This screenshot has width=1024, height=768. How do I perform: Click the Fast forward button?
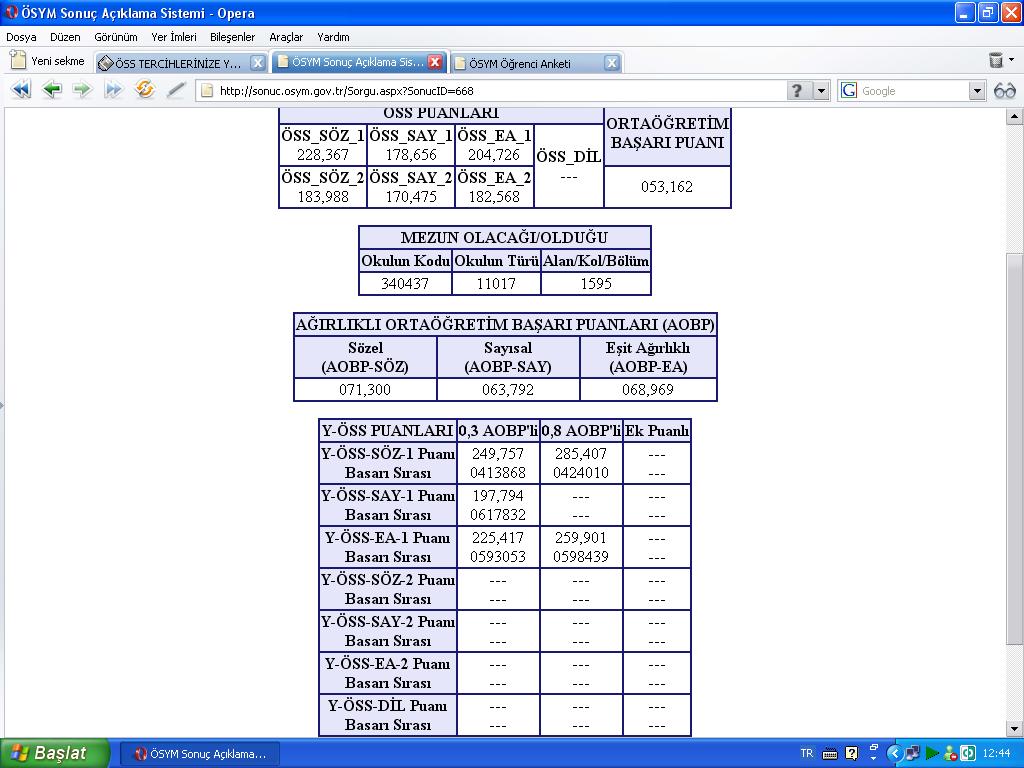(x=114, y=90)
